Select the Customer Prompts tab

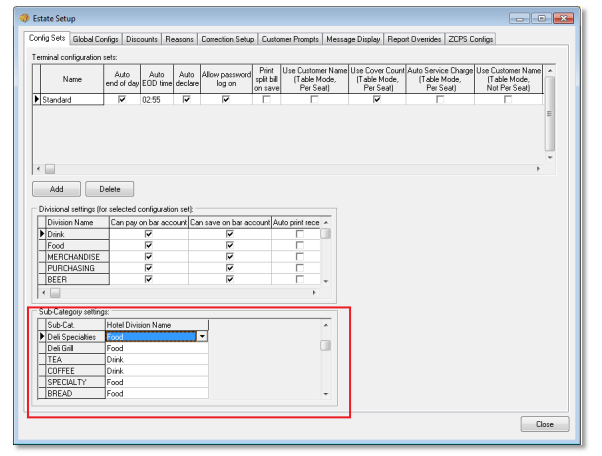coord(291,39)
